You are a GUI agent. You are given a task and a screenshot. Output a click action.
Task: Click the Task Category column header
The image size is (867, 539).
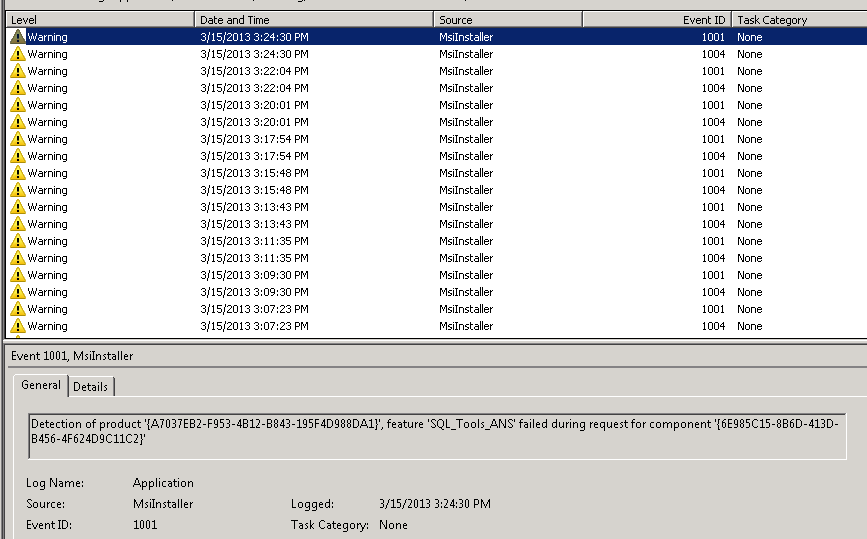(798, 20)
